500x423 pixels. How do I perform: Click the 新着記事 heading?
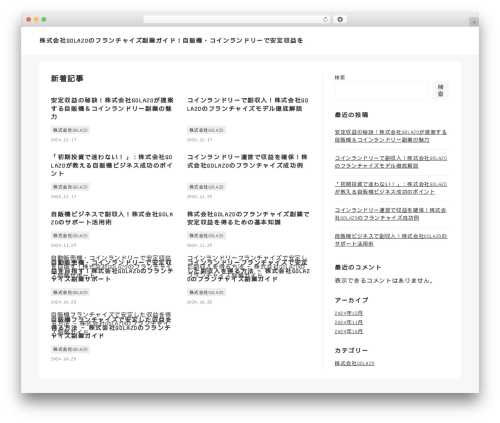(67, 79)
